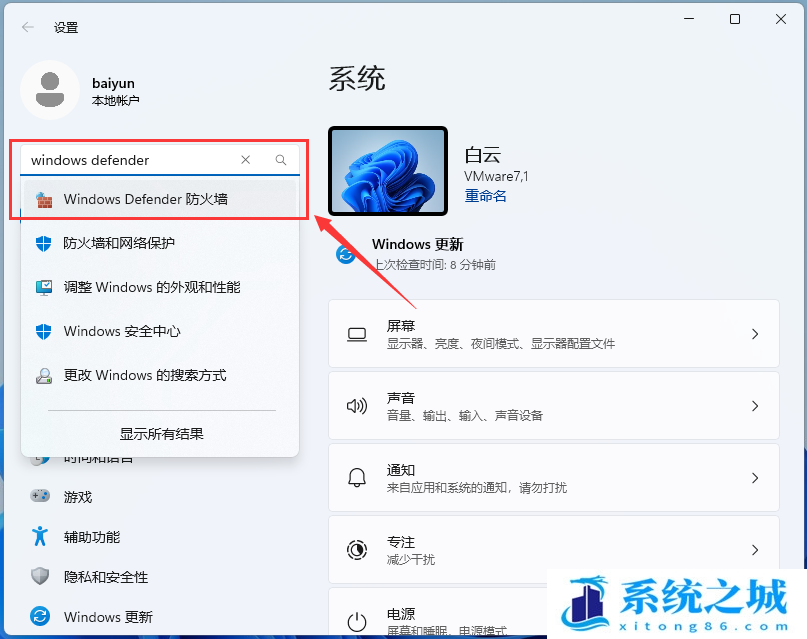This screenshot has width=807, height=639.
Task: Click the 重命名 link
Action: 485,196
